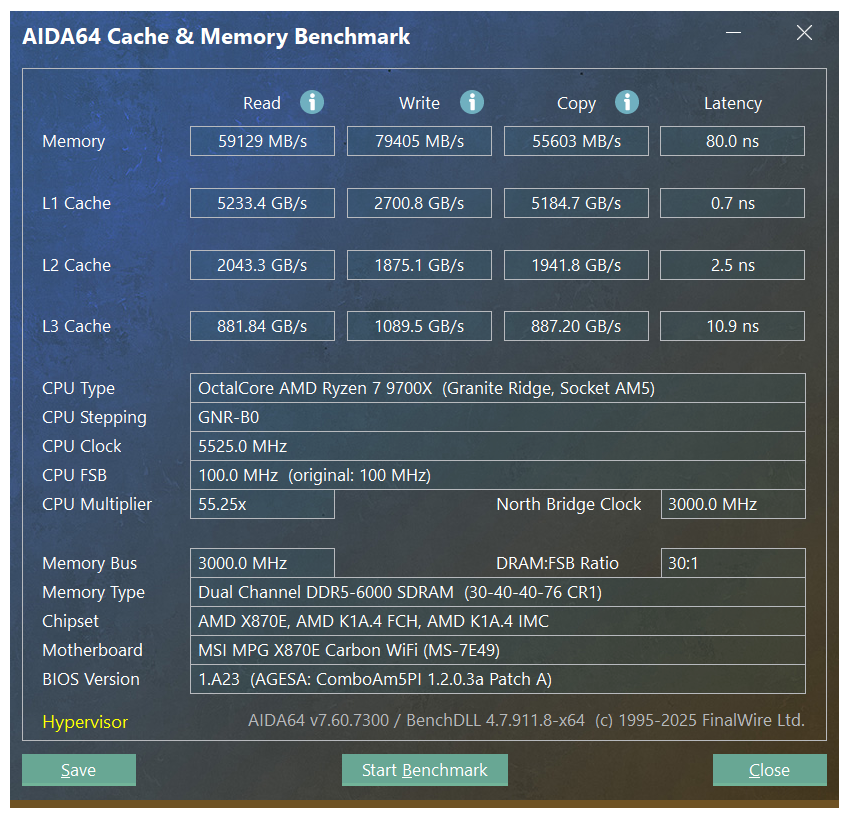Click the CPU Clock value 5525.0 MHz
This screenshot has width=845, height=814.
[x=498, y=446]
